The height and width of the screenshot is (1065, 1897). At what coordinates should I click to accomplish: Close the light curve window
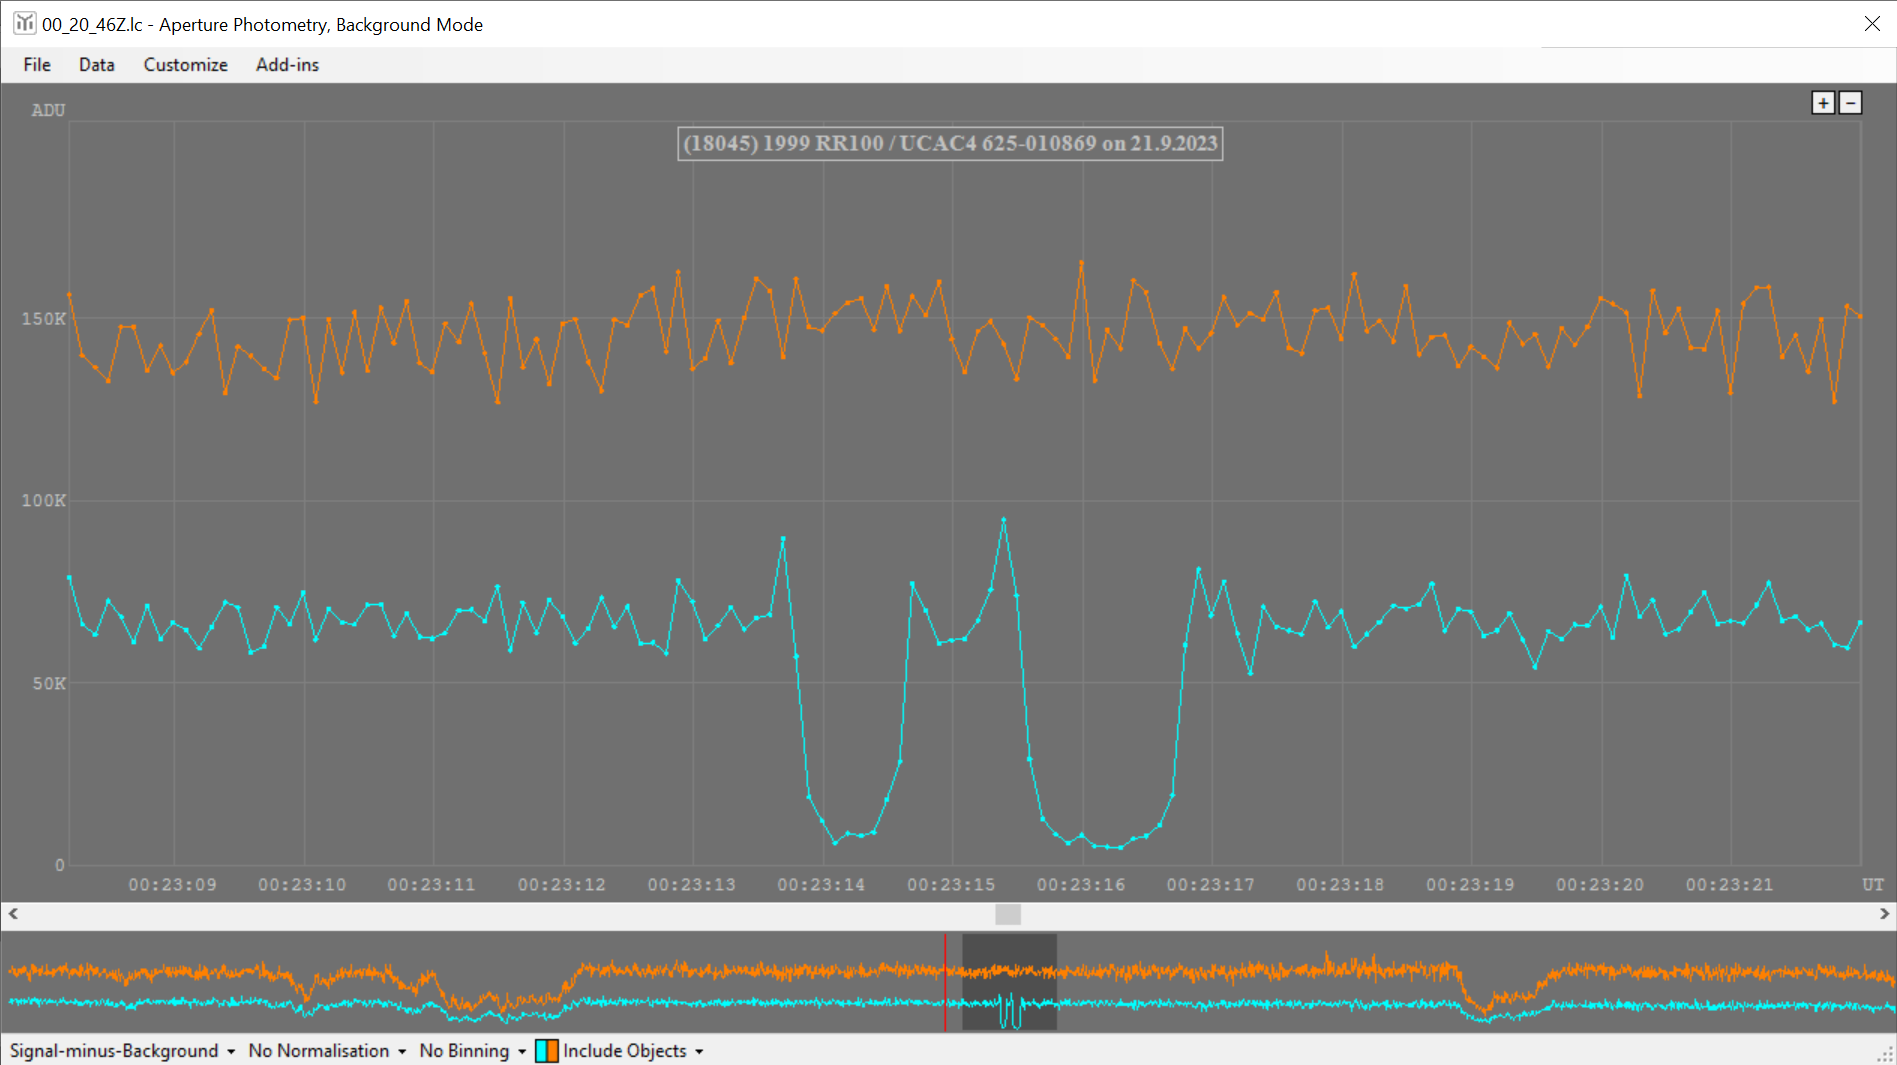1872,23
